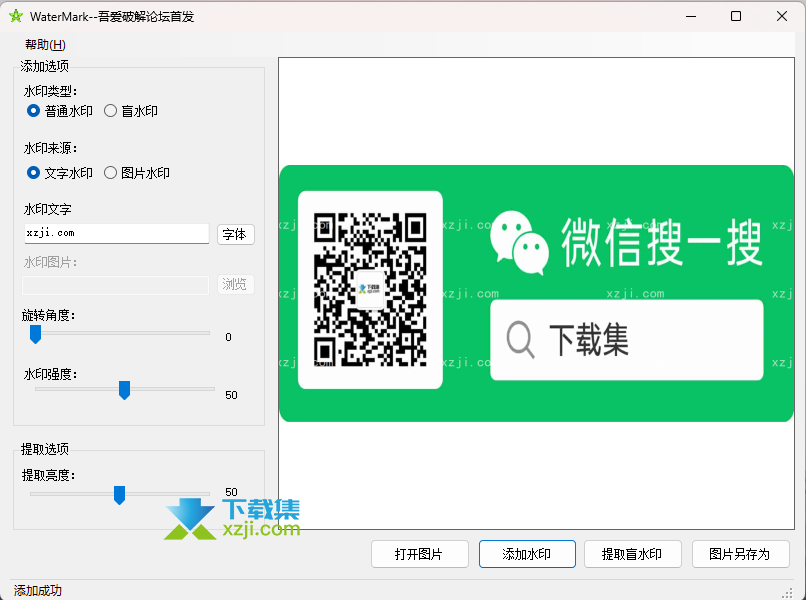Select the 普通水印 radio button
Image resolution: width=806 pixels, height=600 pixels.
[60, 111]
